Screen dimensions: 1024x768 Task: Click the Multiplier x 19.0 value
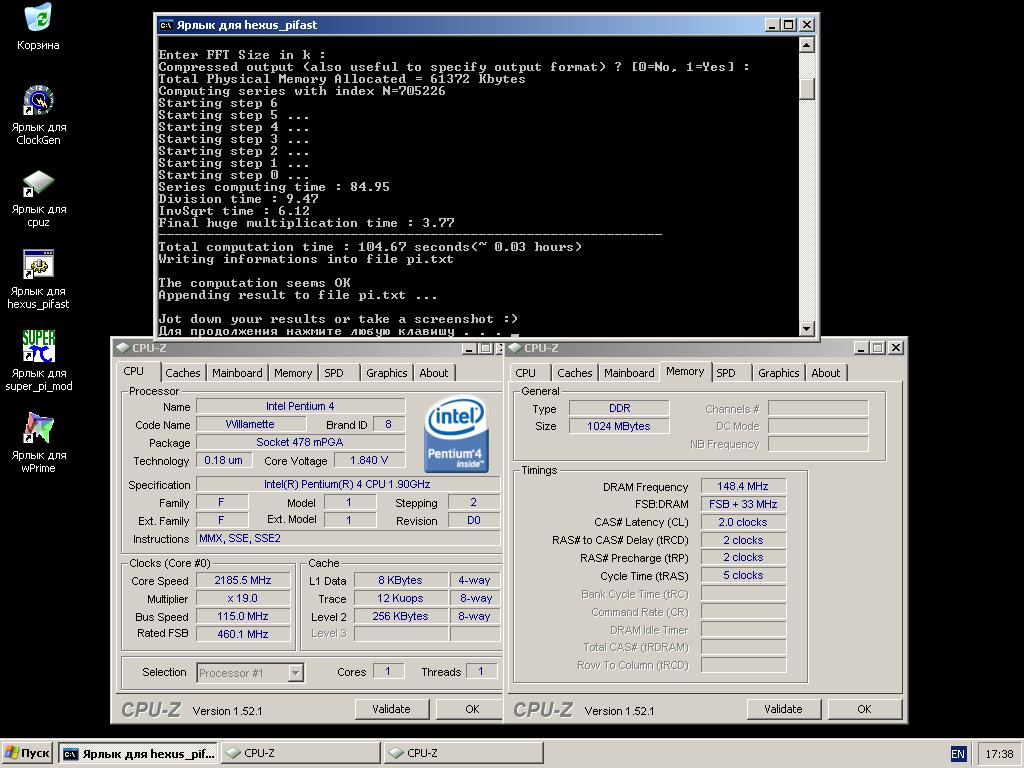[x=243, y=598]
